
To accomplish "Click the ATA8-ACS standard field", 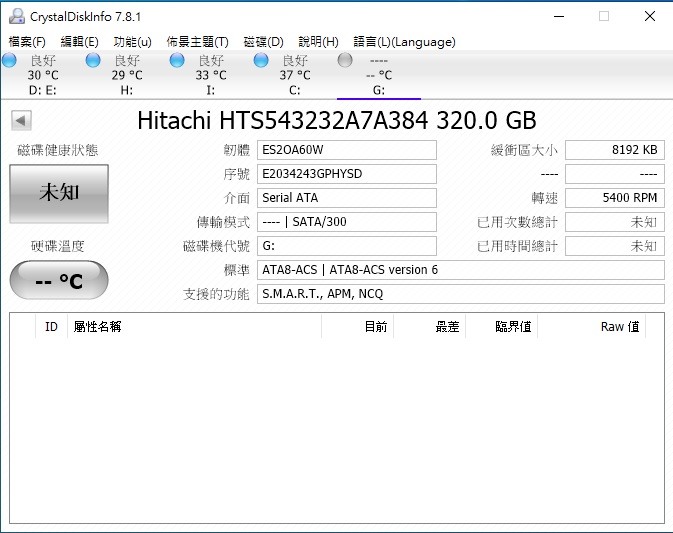I will (x=461, y=270).
